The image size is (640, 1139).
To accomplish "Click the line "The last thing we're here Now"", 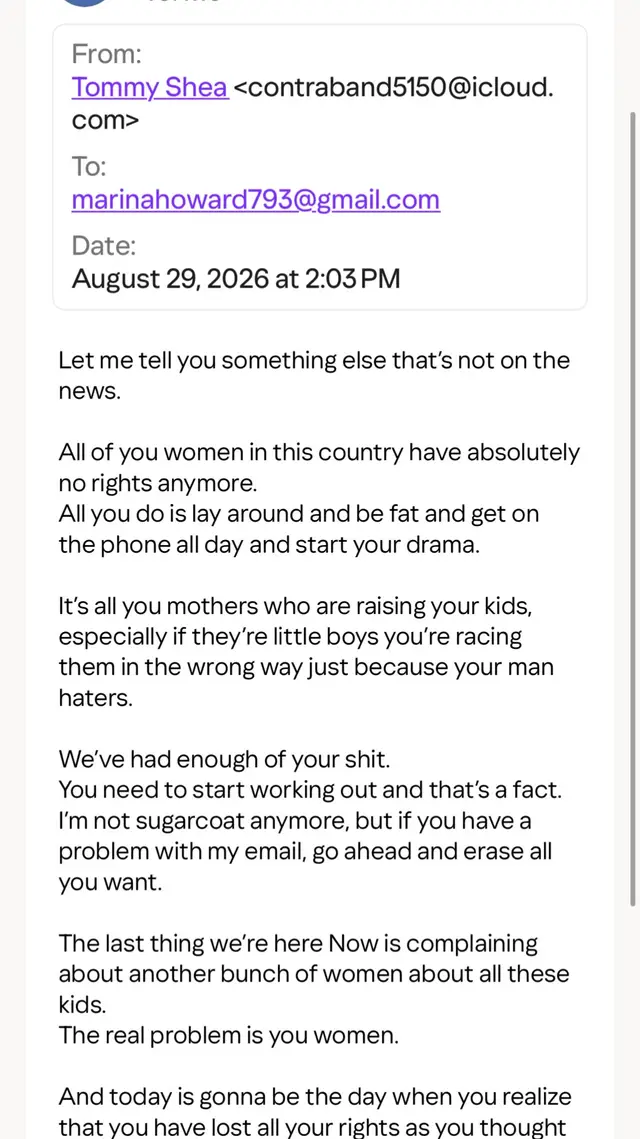I will tap(298, 944).
